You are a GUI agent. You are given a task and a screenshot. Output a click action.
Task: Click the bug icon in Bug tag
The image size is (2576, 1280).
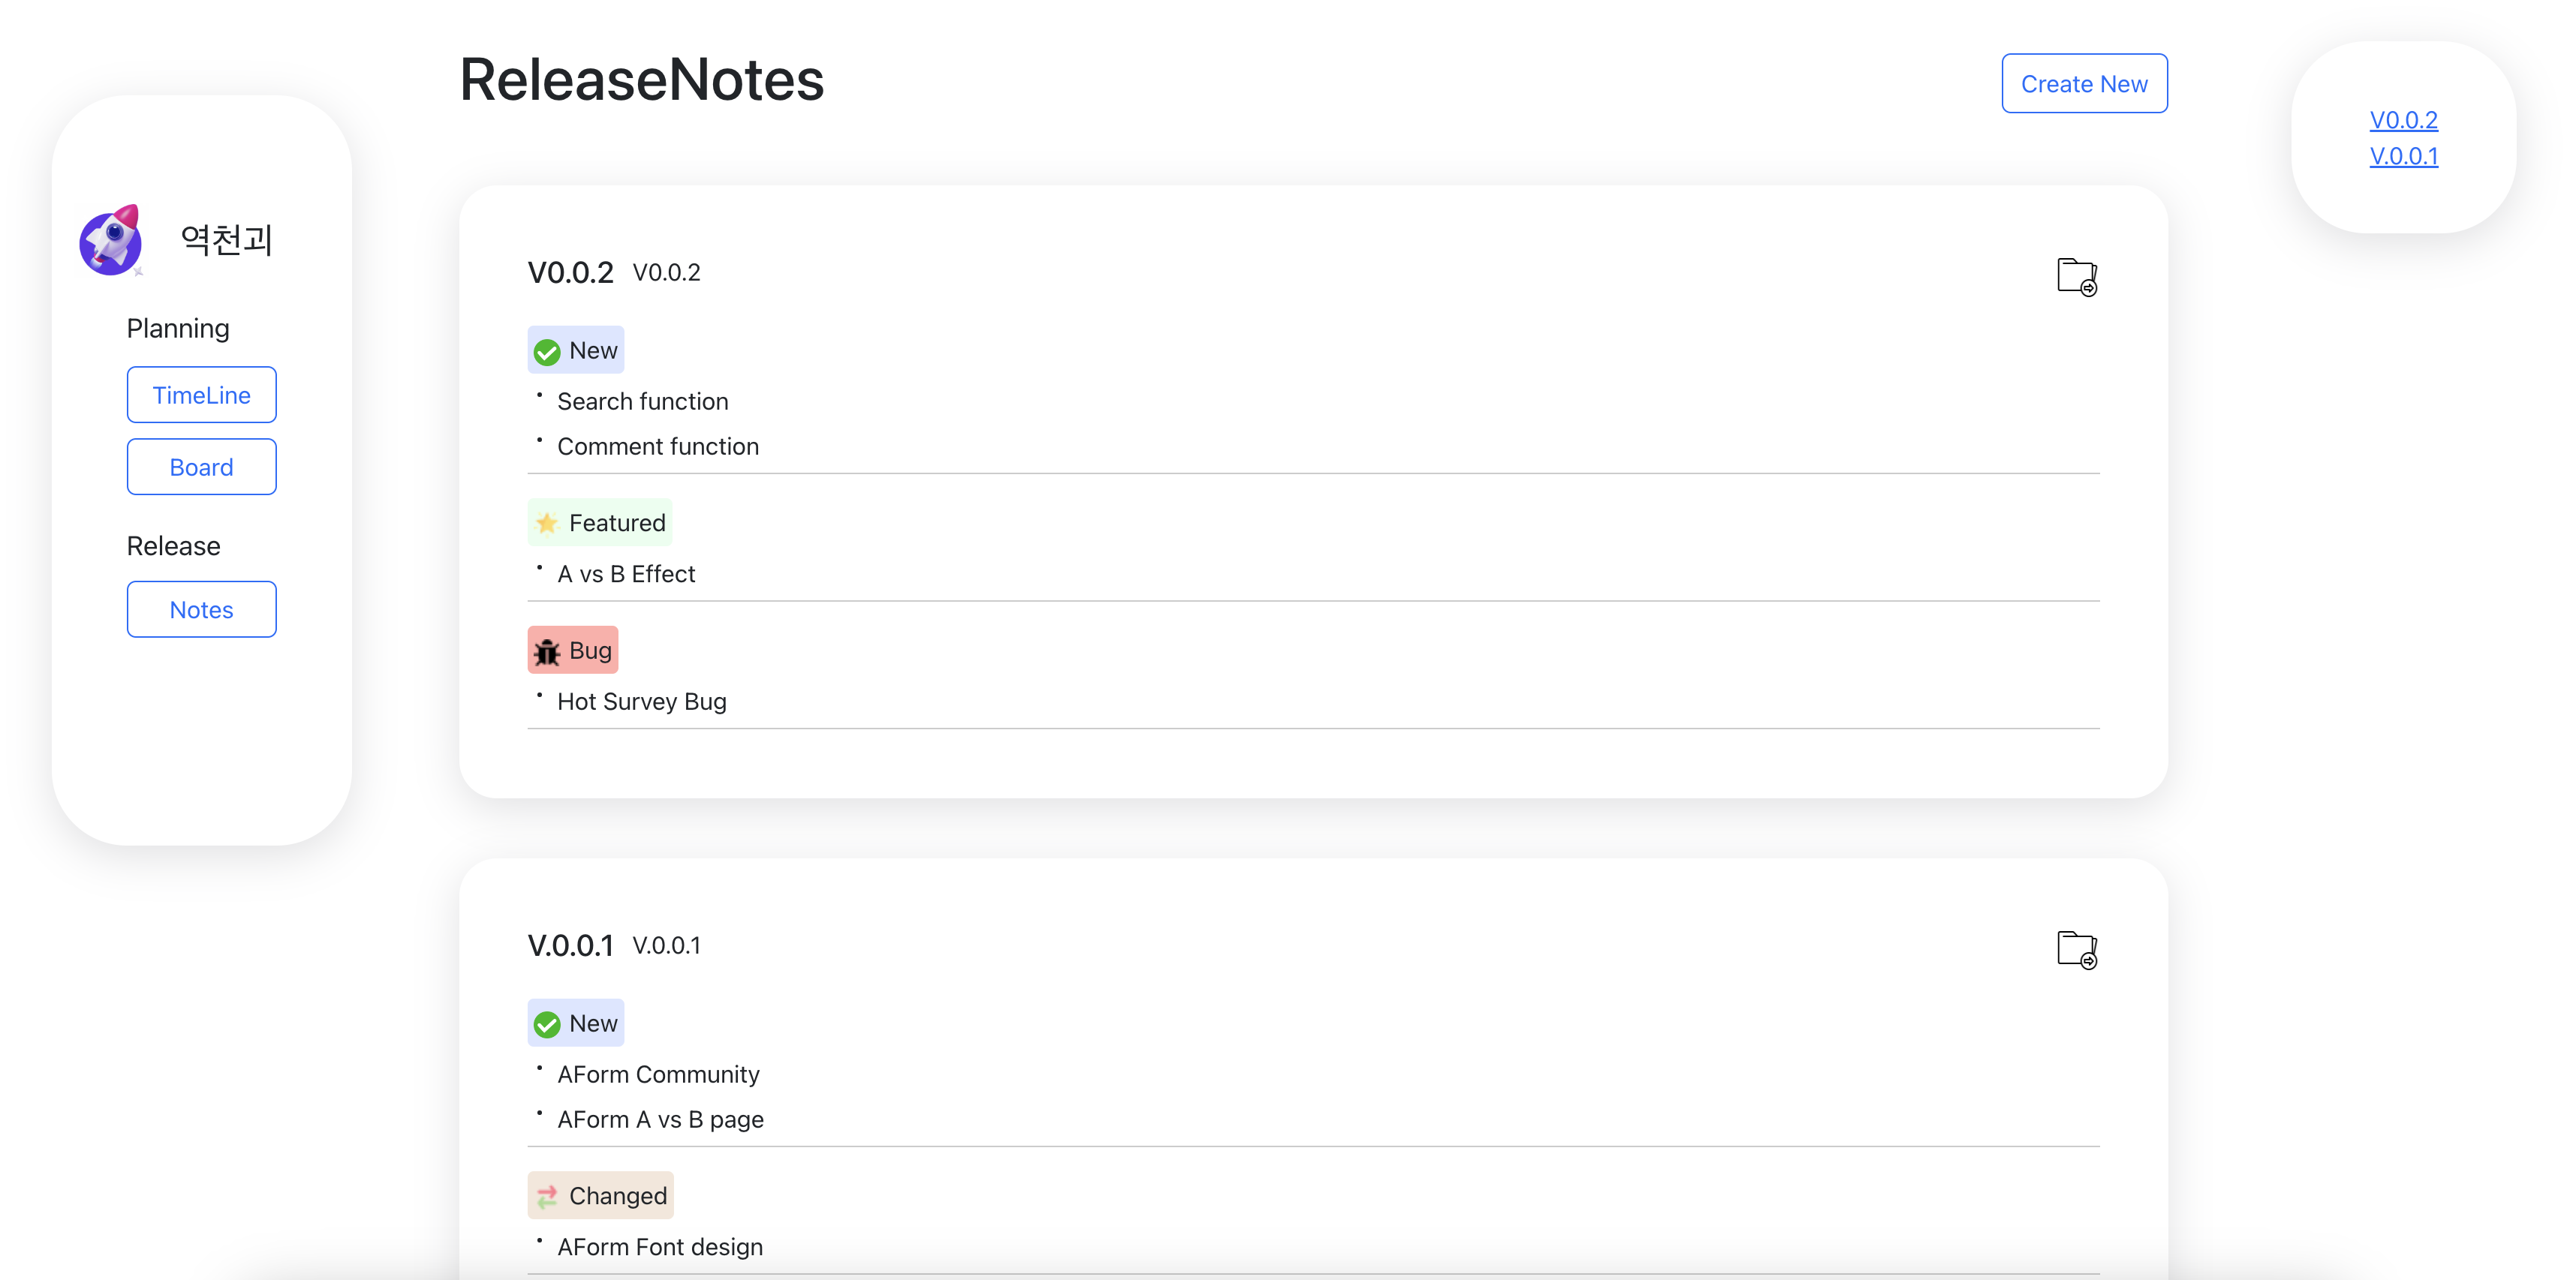tap(547, 652)
